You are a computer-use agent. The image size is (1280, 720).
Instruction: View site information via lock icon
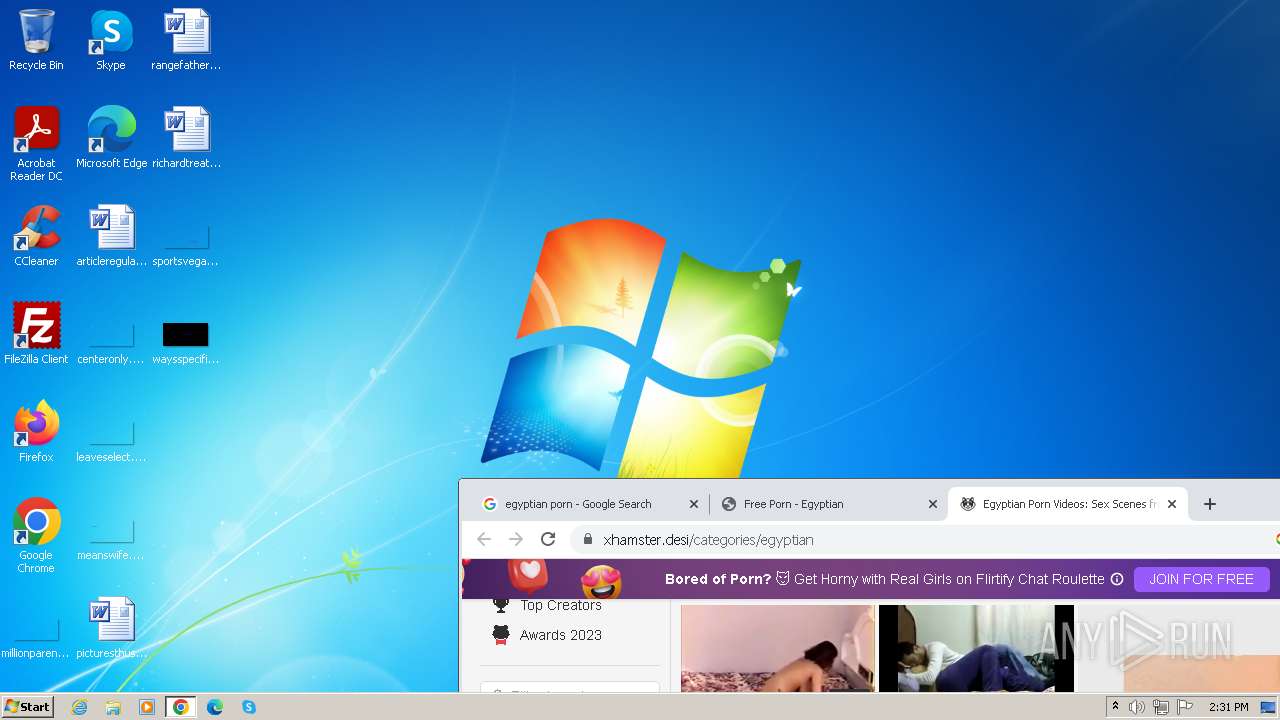click(x=587, y=540)
